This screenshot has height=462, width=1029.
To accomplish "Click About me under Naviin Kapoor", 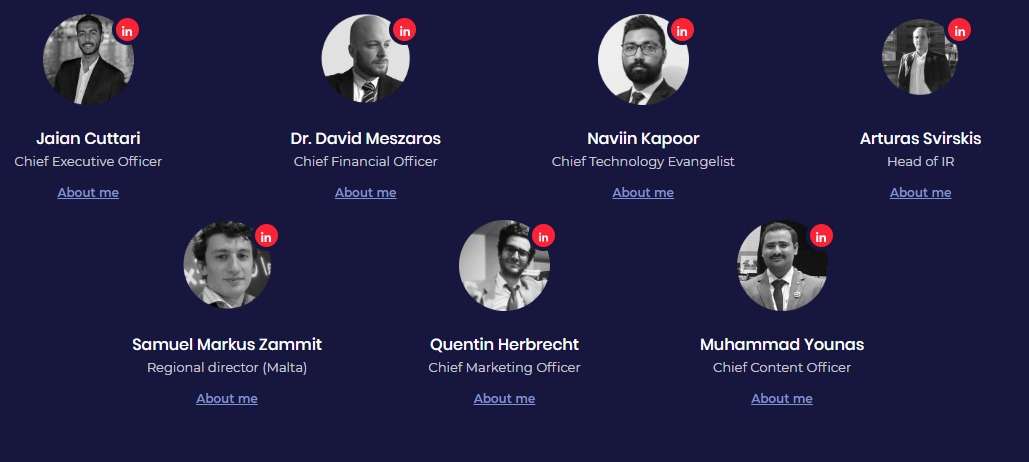I will point(643,192).
